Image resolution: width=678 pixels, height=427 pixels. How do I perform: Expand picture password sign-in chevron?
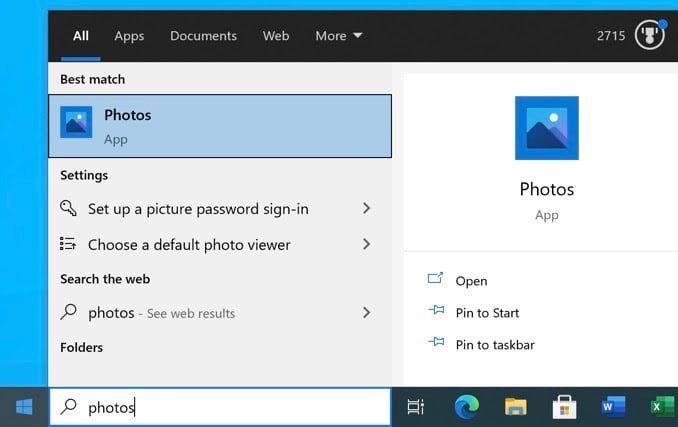coord(366,209)
